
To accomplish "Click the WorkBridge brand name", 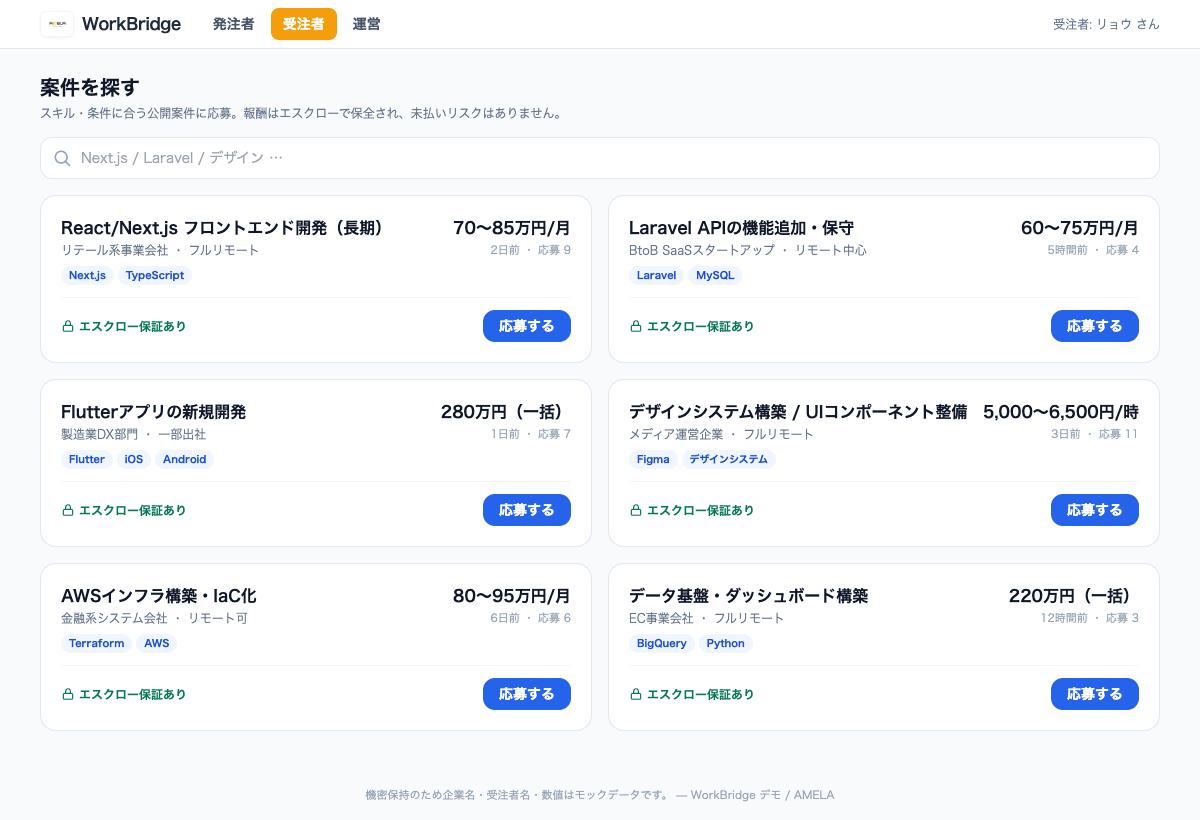I will pos(131,24).
